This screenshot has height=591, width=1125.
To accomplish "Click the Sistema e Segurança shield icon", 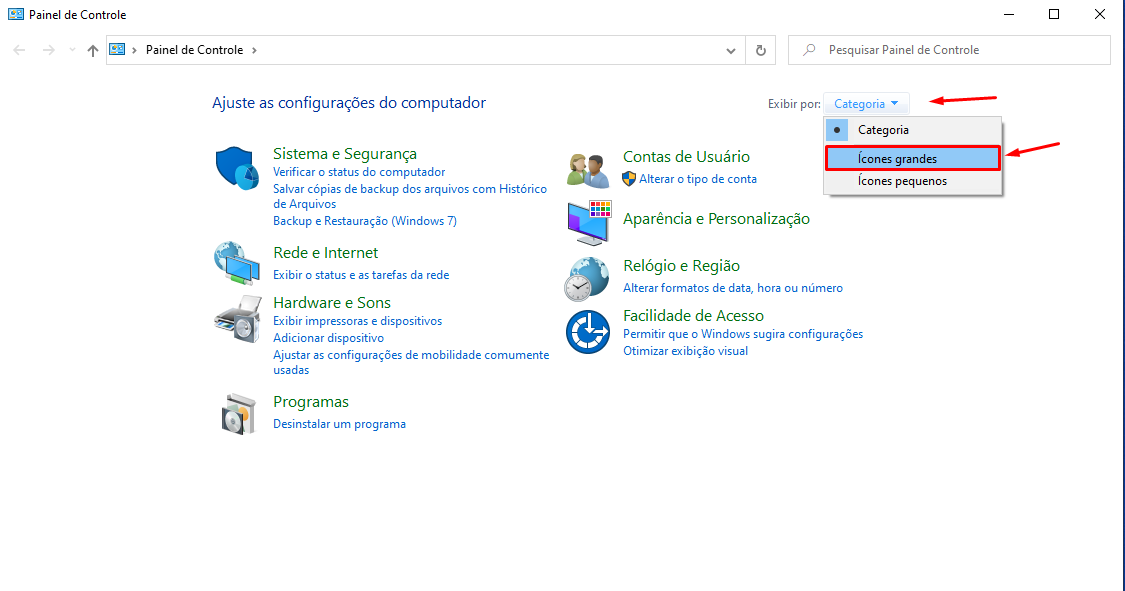I will tap(237, 167).
